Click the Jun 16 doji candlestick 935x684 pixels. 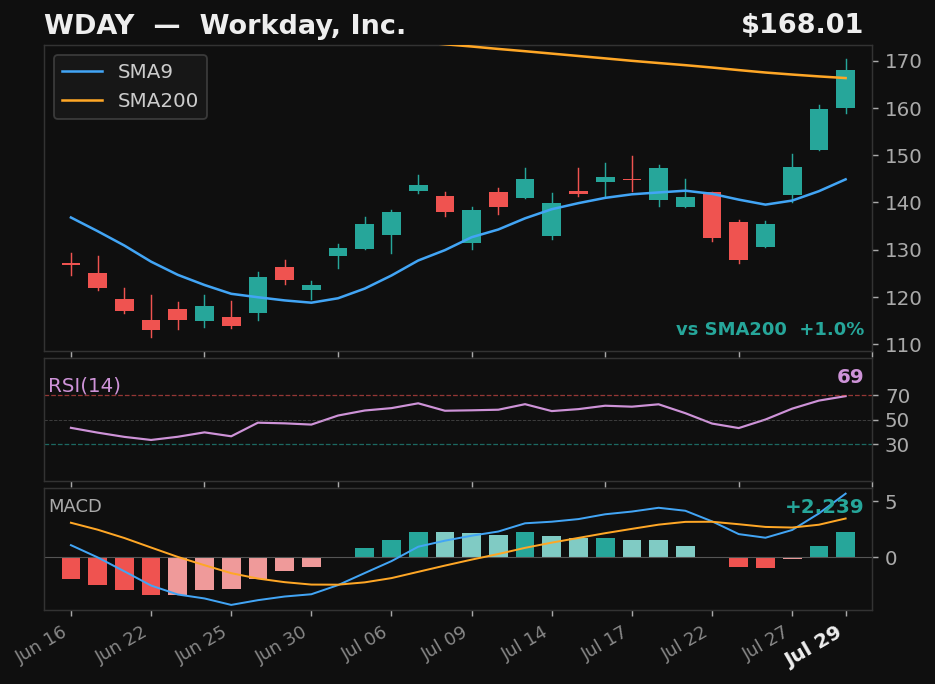coord(71,264)
